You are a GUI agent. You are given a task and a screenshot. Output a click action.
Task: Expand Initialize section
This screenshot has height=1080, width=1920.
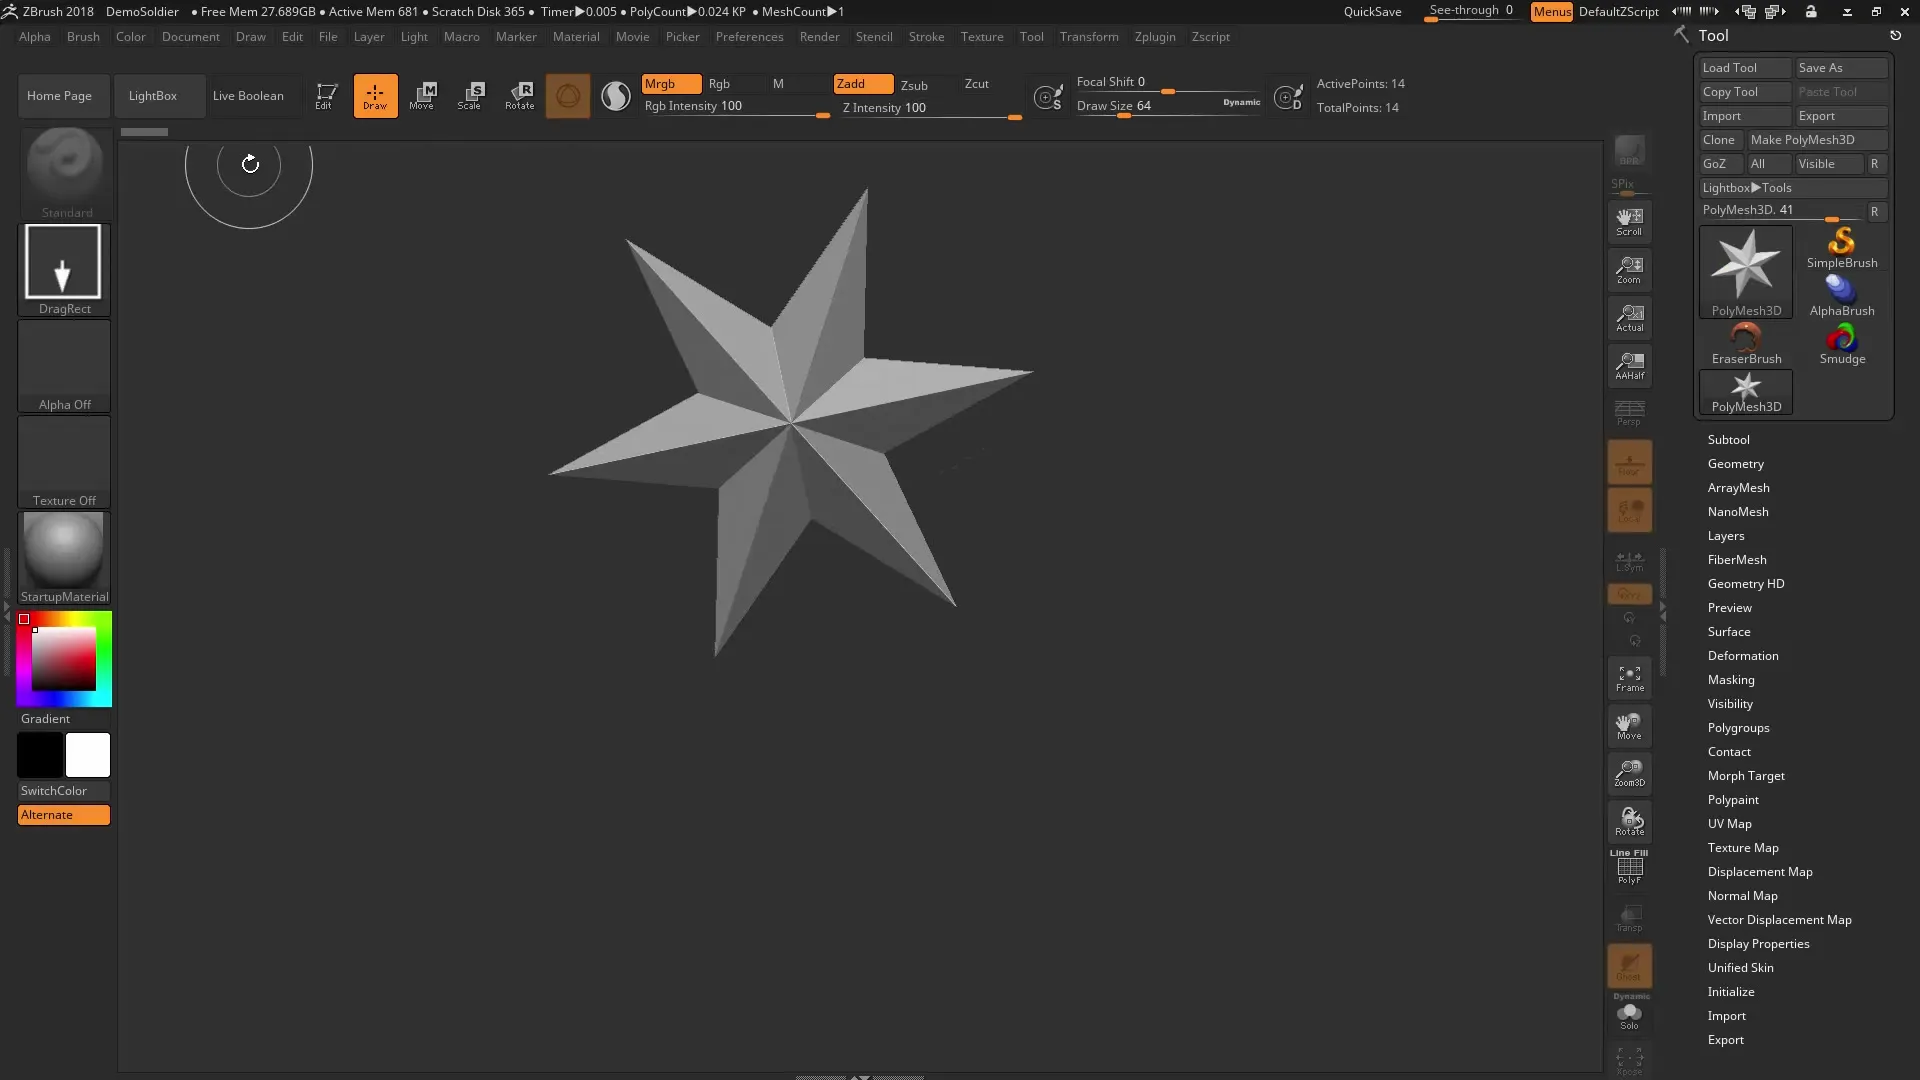coord(1730,992)
